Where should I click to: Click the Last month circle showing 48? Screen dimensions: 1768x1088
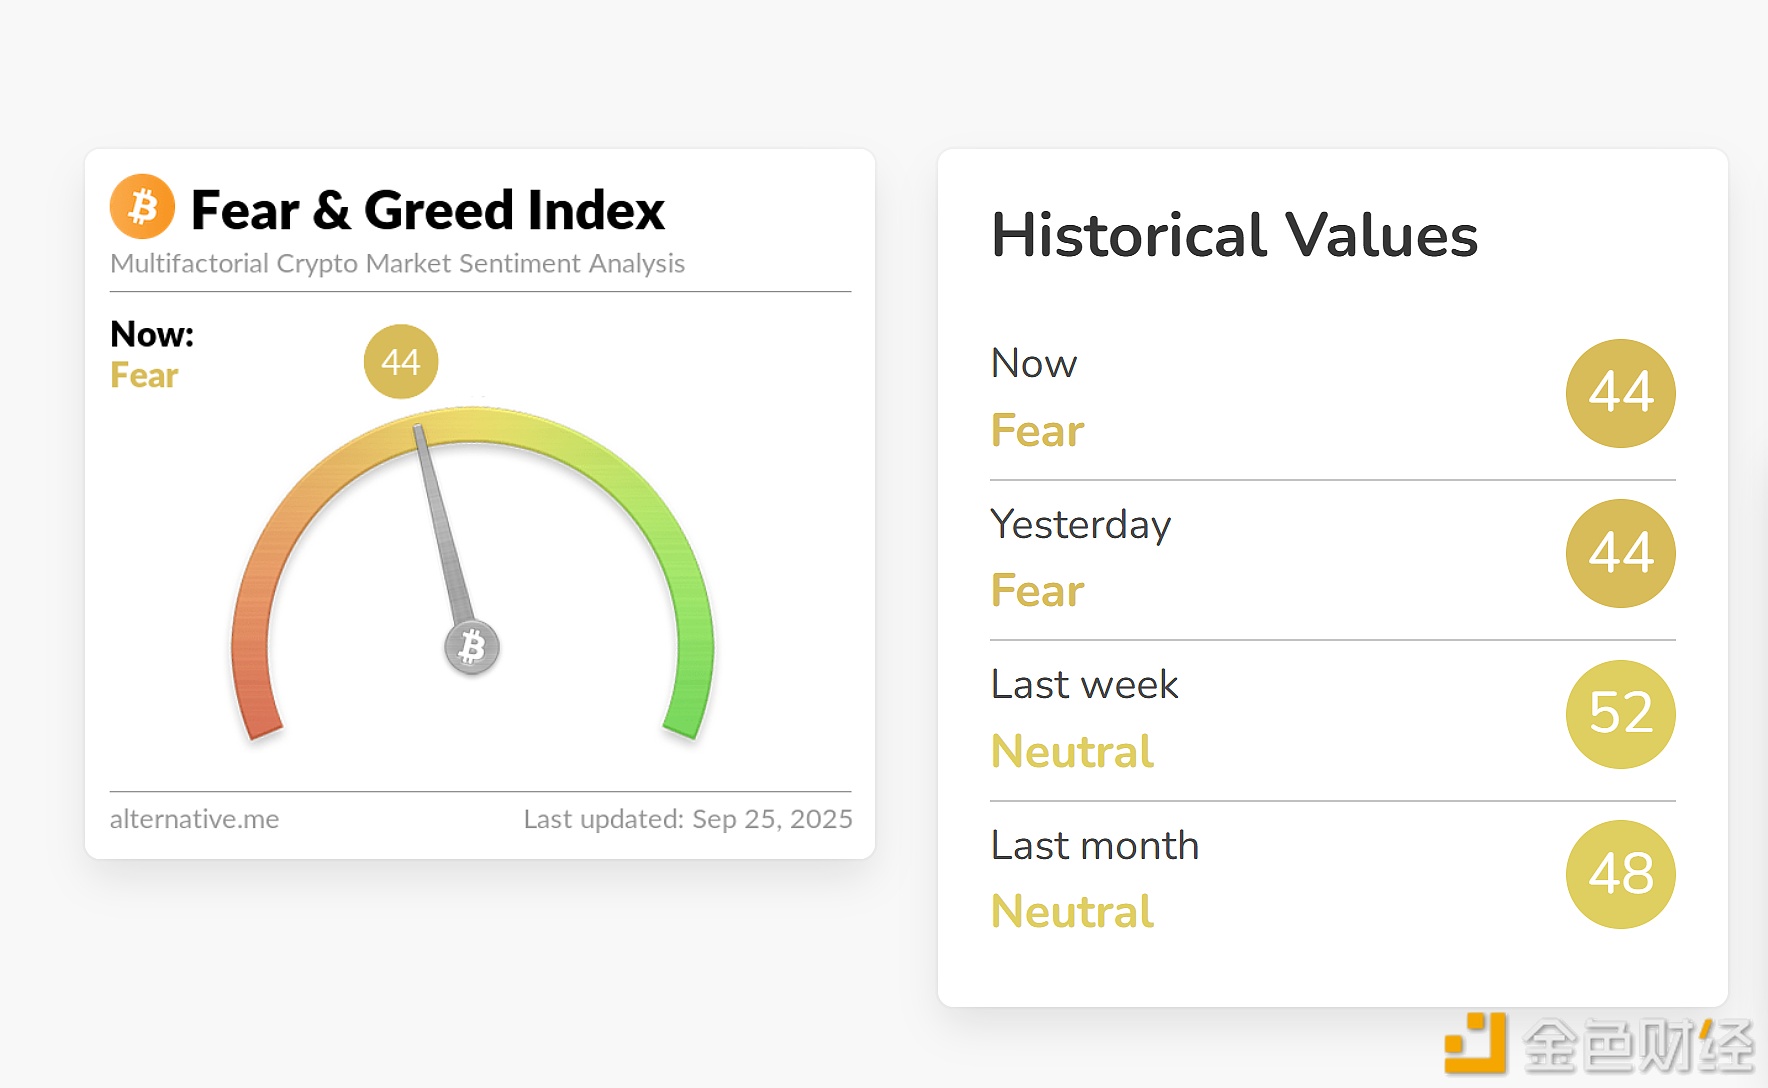[x=1620, y=874]
